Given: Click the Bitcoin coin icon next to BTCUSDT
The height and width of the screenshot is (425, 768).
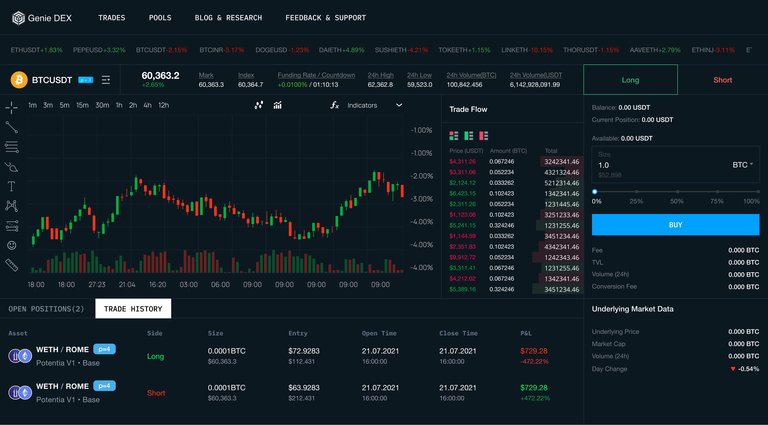Looking at the screenshot, I should tap(19, 80).
